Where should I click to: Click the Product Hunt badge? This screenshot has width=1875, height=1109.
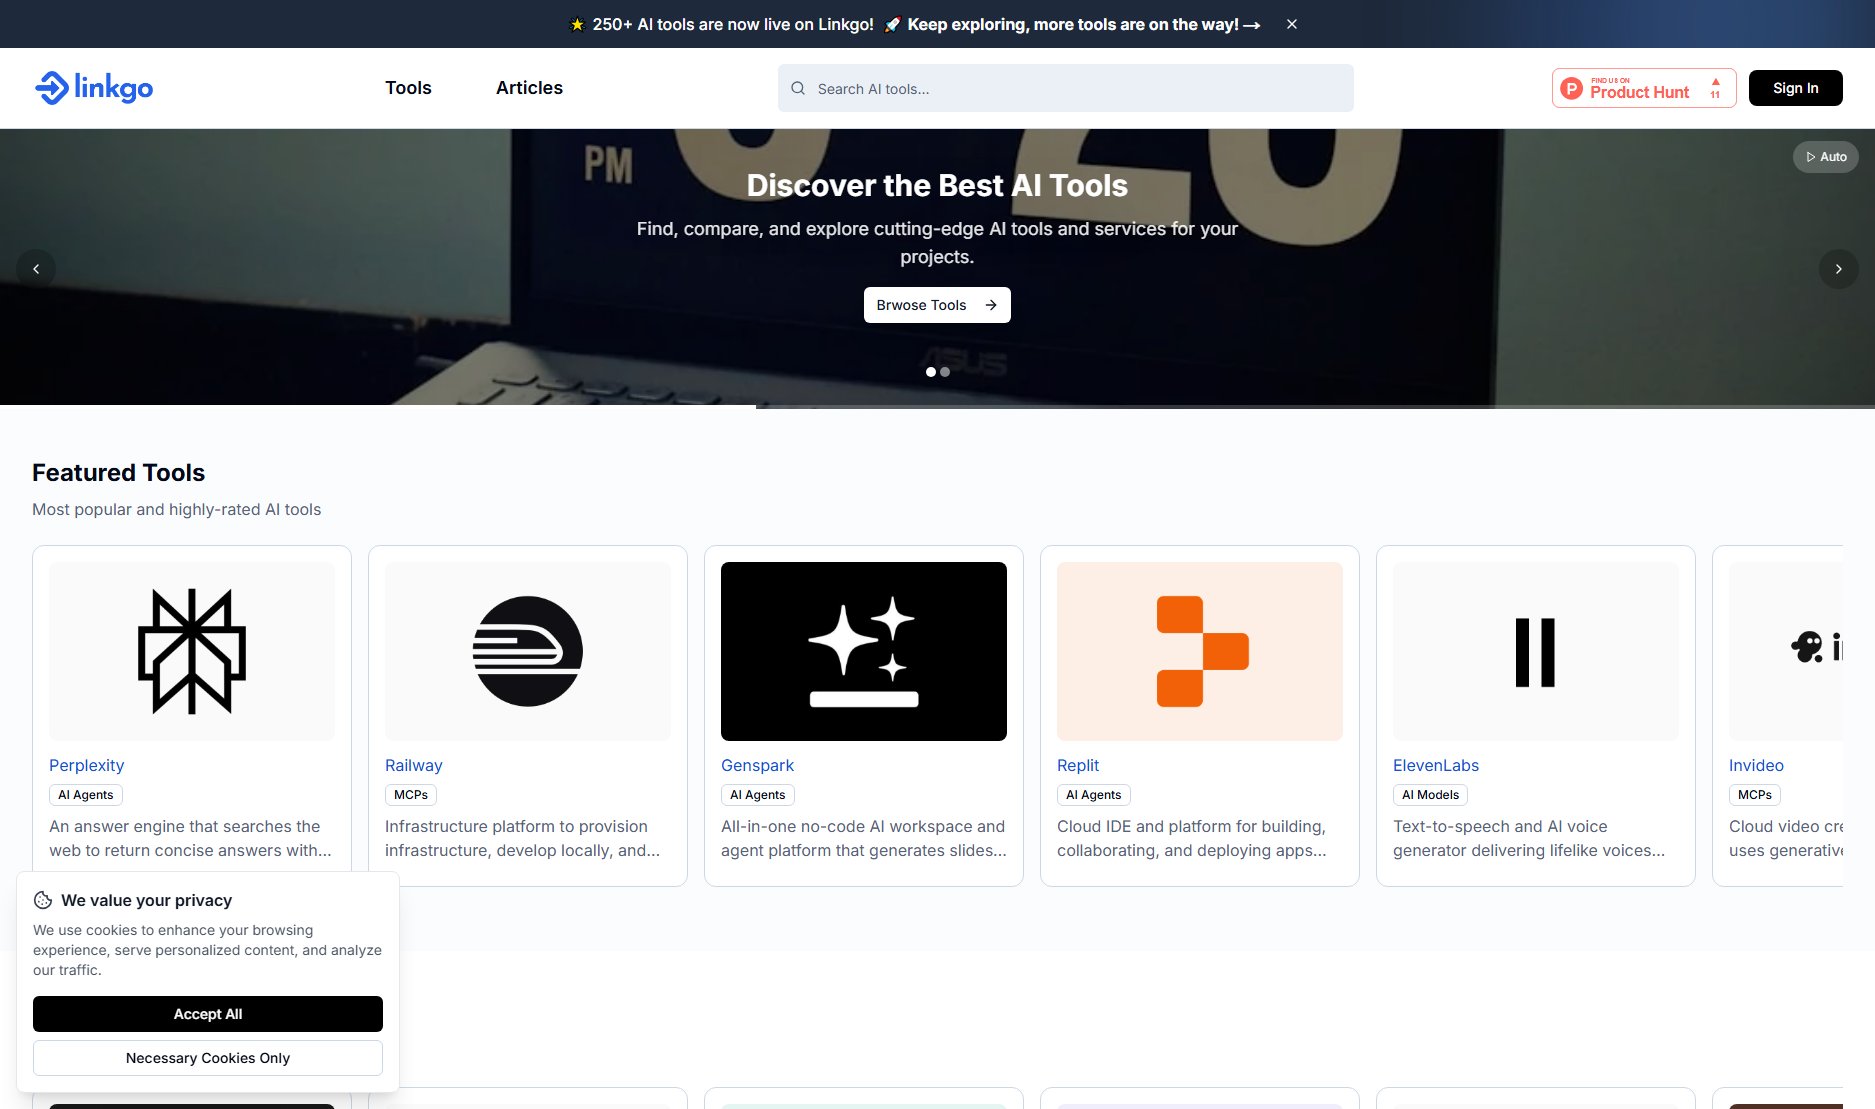[x=1642, y=88]
